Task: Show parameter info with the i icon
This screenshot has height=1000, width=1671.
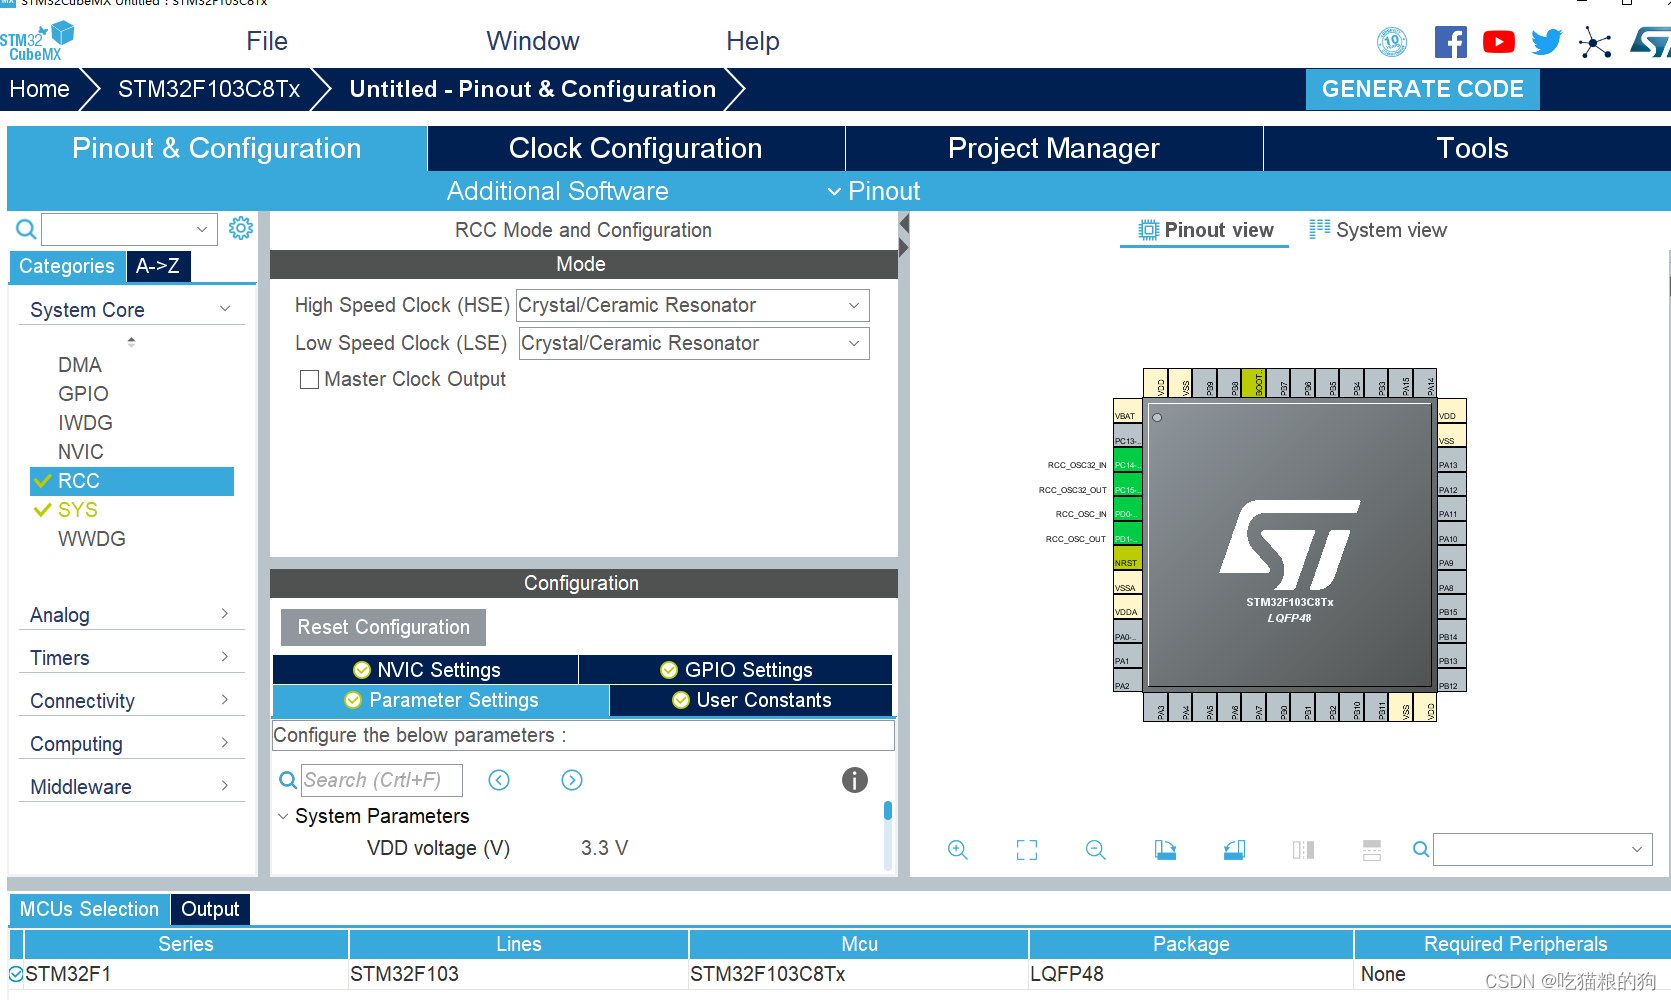Action: 855,780
